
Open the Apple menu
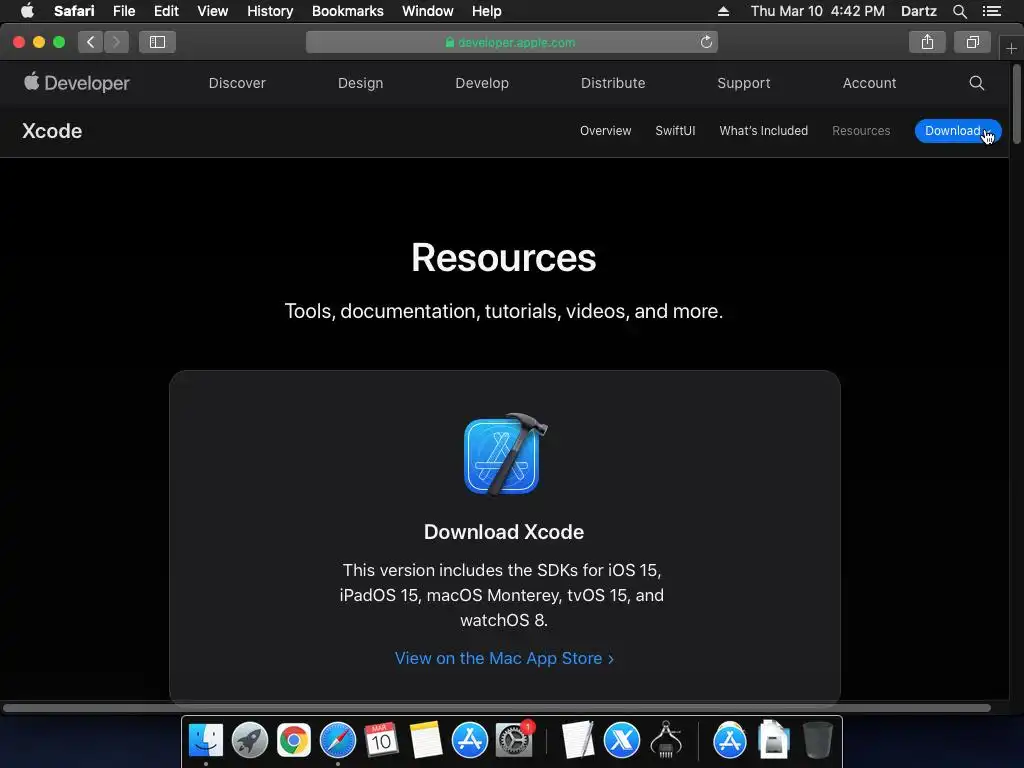(27, 11)
